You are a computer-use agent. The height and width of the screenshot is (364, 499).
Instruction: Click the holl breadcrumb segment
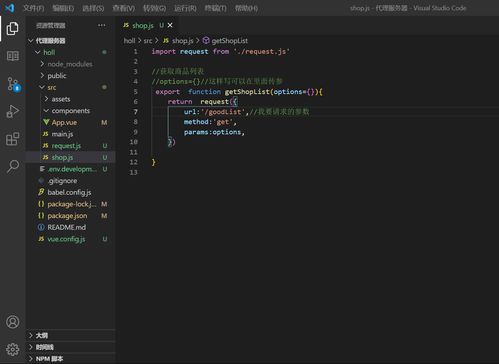[129, 41]
